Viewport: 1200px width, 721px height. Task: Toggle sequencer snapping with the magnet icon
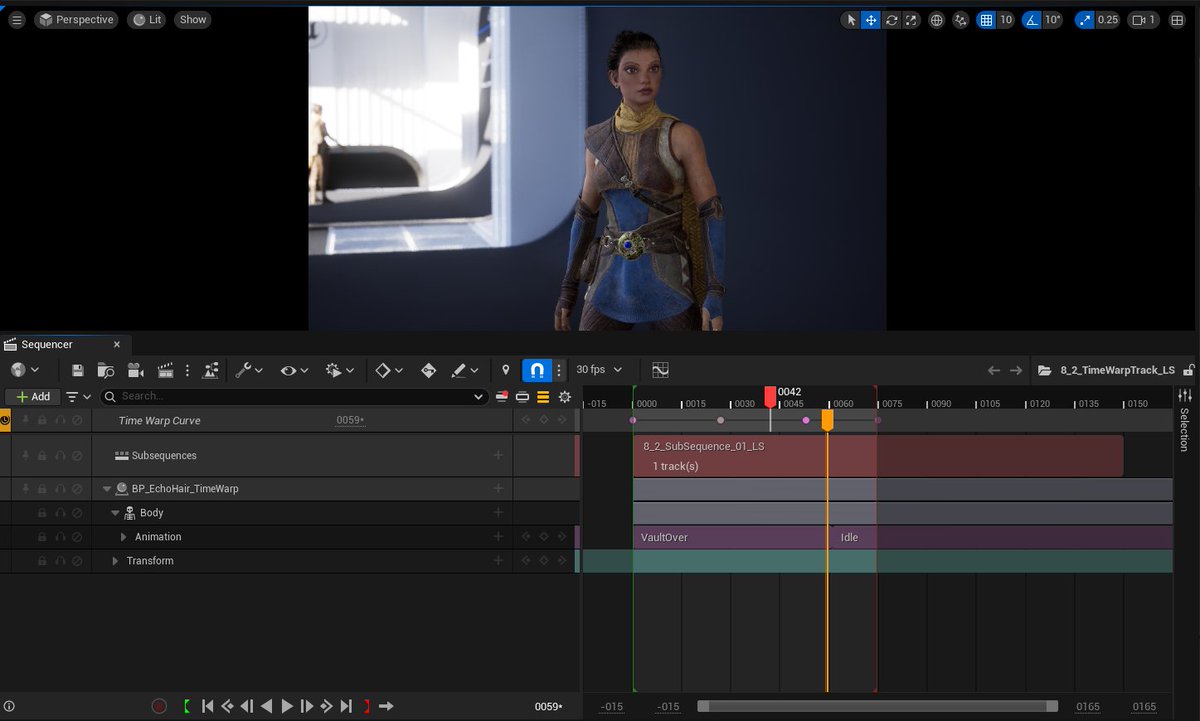pos(536,369)
